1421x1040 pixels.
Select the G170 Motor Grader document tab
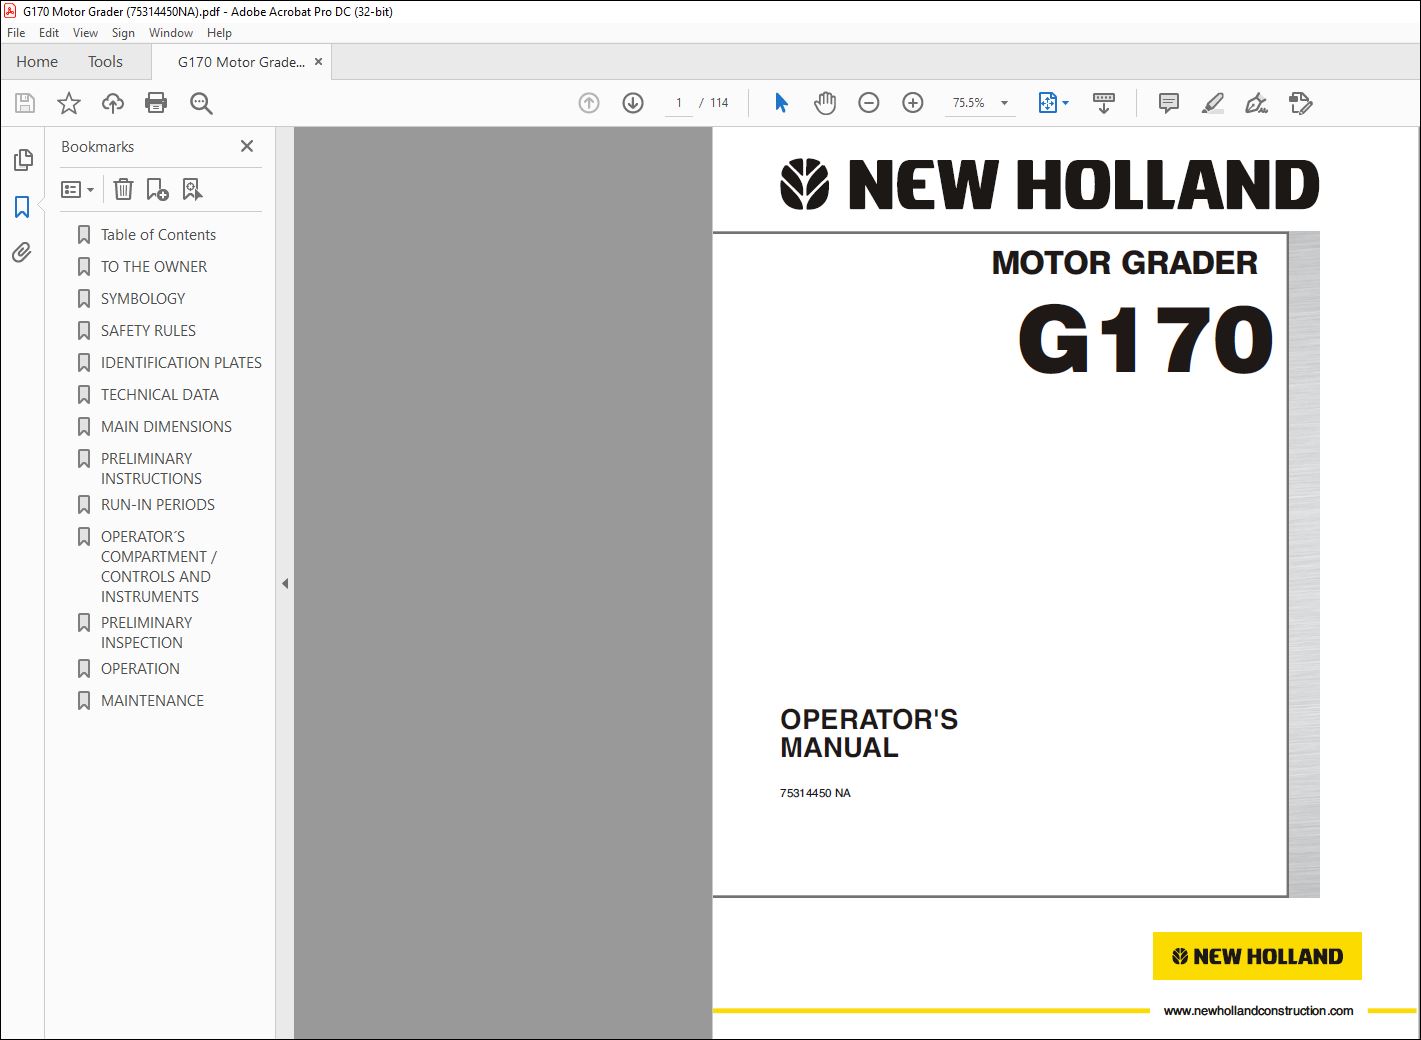[x=241, y=62]
